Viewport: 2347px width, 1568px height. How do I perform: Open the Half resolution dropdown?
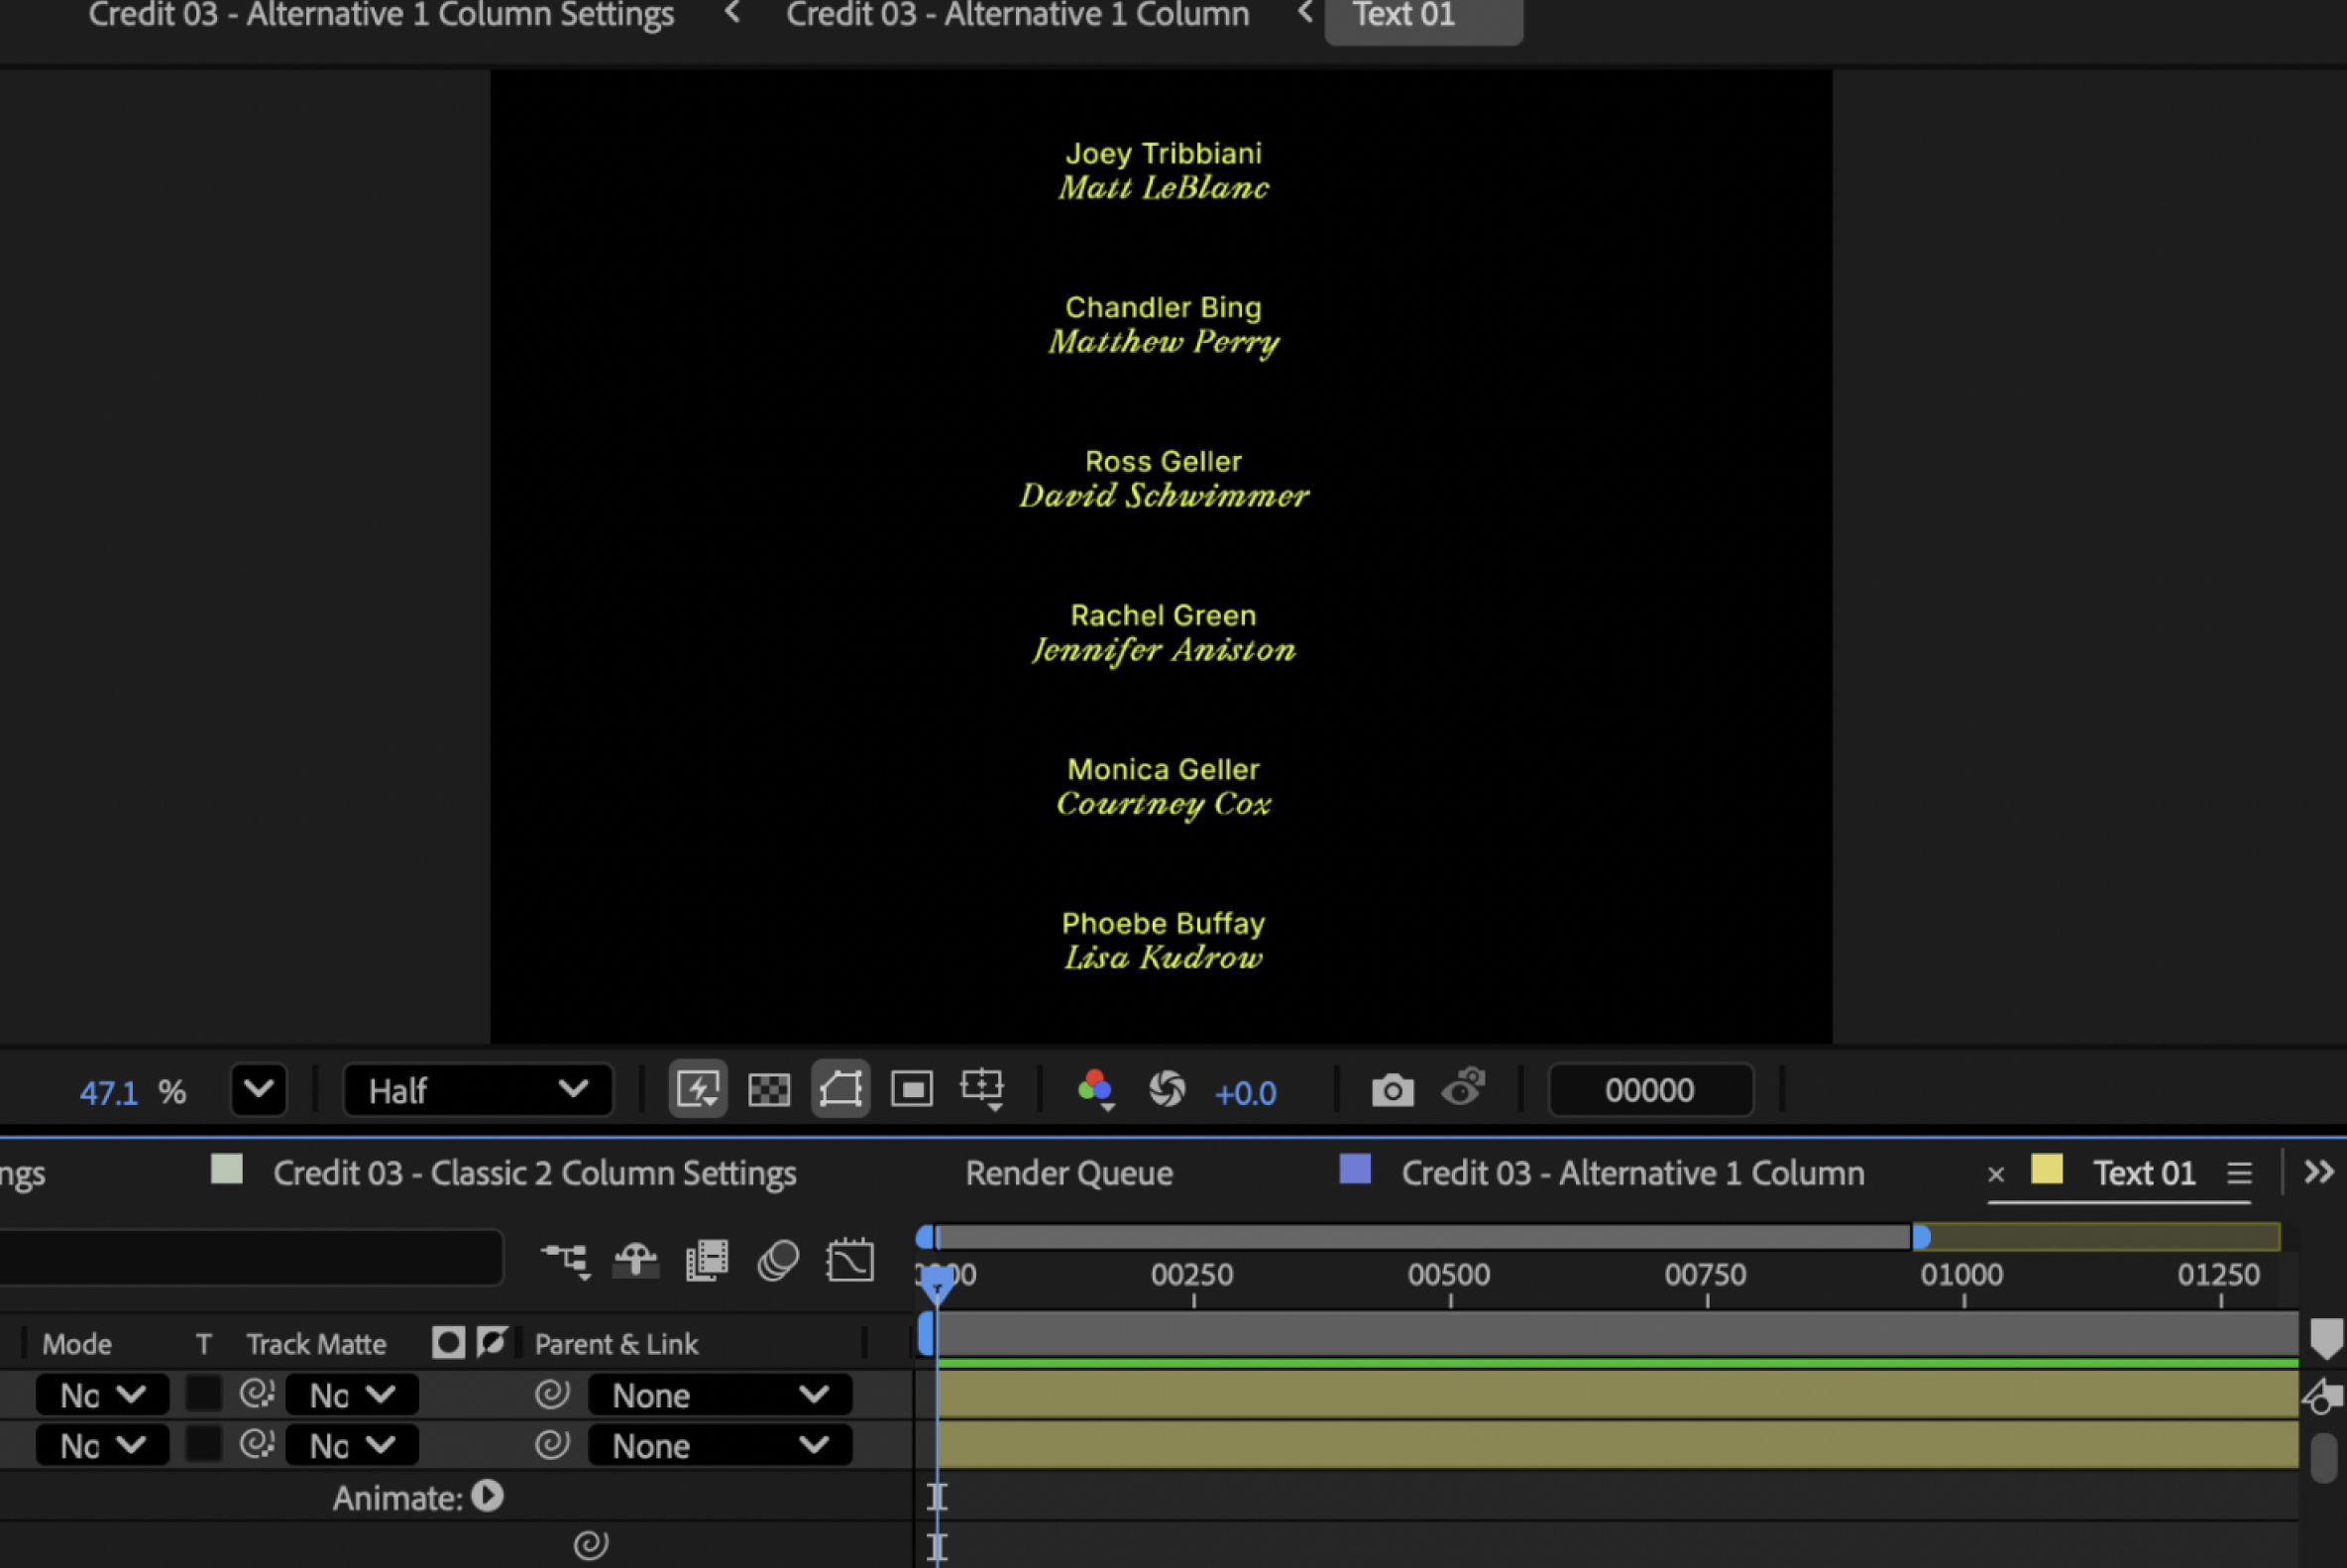(x=478, y=1090)
